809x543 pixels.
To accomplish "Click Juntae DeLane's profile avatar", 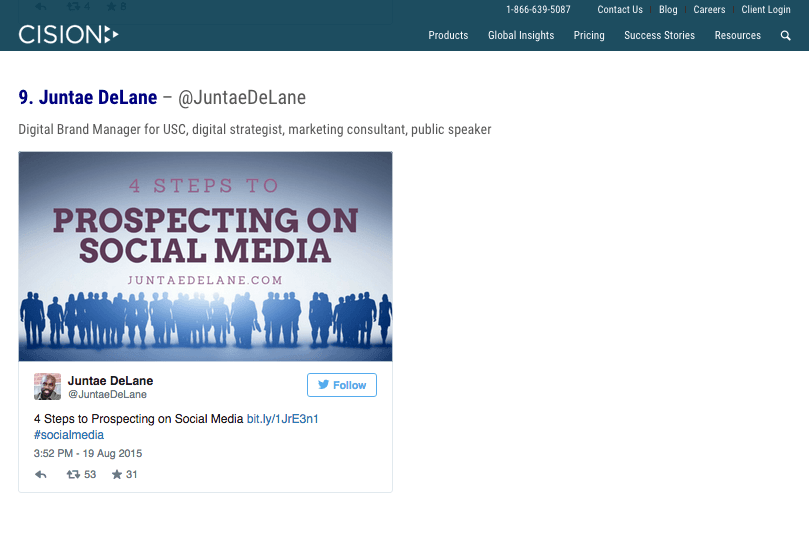I will coord(47,387).
